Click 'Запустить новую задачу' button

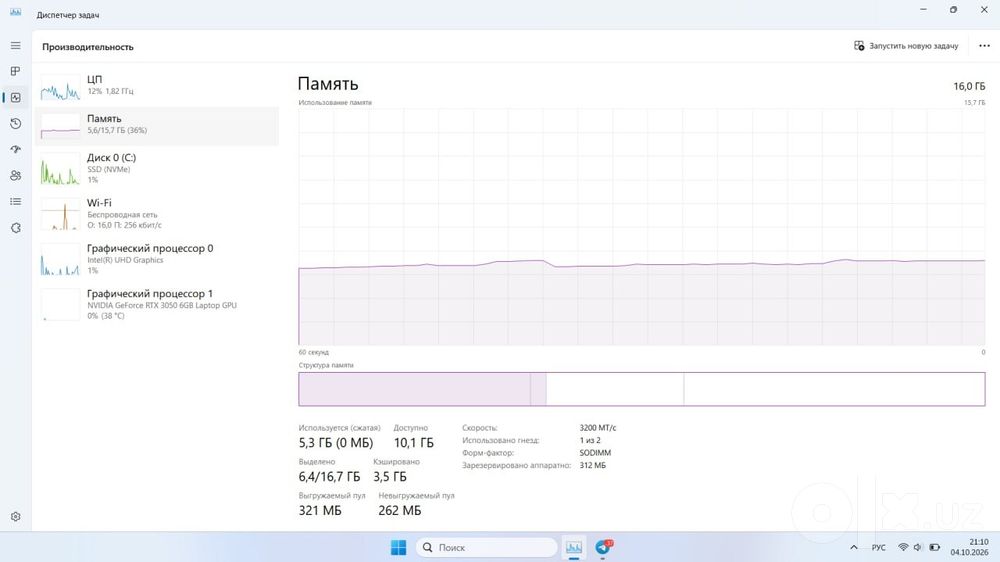(x=906, y=46)
